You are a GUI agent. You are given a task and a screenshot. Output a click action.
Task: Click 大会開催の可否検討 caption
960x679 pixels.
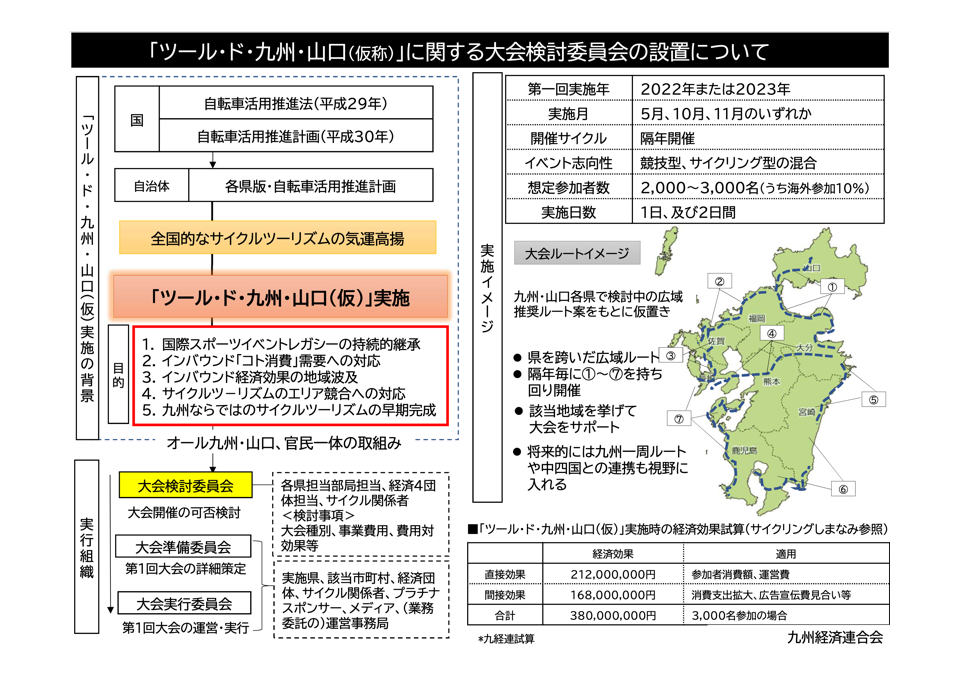point(184,513)
